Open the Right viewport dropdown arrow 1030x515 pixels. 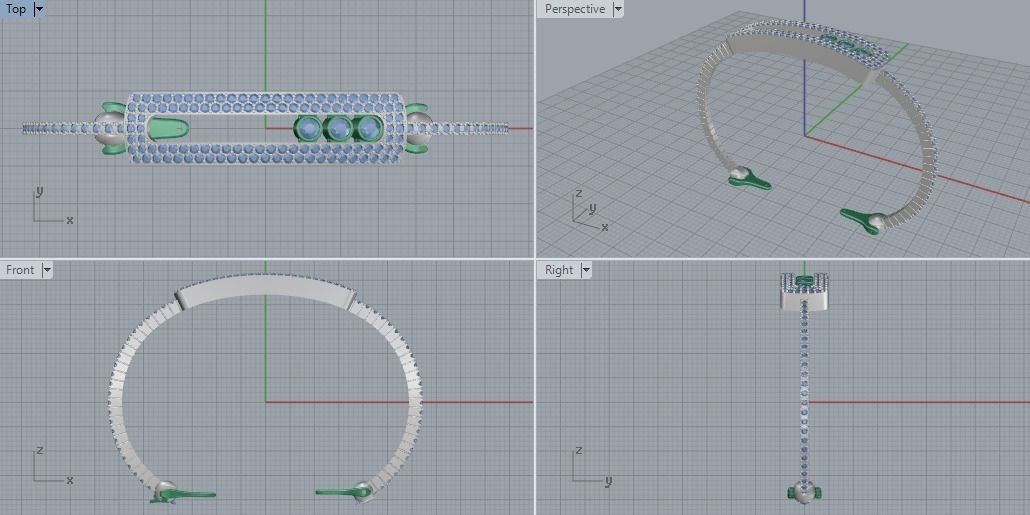(x=585, y=270)
